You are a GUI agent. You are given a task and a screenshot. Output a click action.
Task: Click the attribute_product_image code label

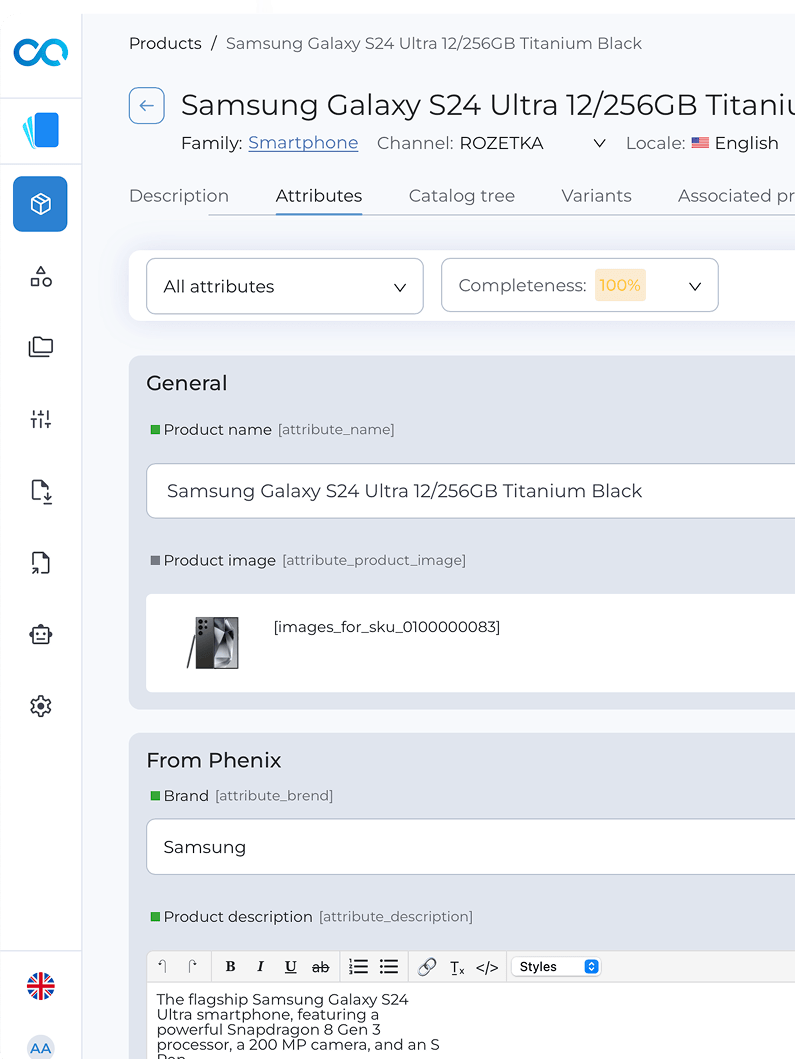374,560
